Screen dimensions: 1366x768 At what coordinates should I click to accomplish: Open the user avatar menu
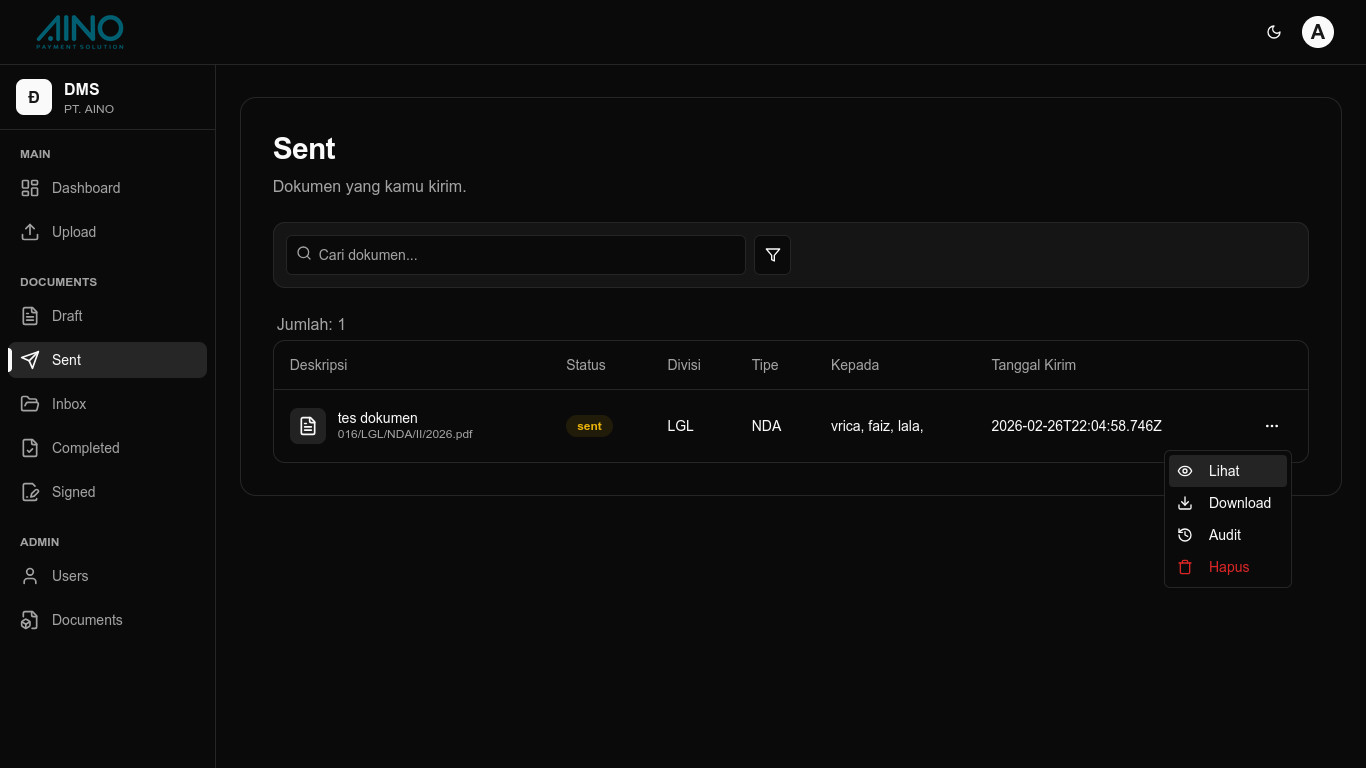[1317, 32]
